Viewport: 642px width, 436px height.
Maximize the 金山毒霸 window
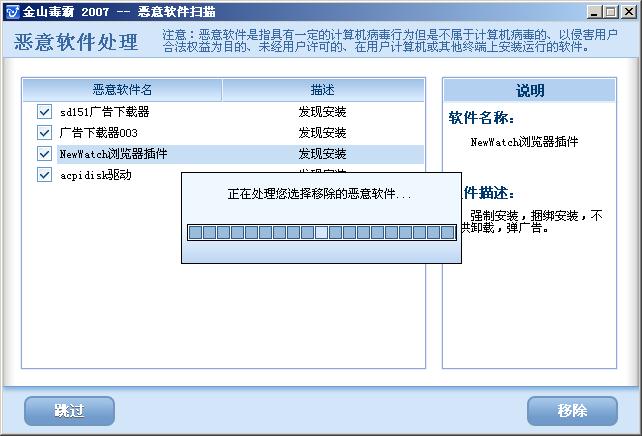pos(610,11)
